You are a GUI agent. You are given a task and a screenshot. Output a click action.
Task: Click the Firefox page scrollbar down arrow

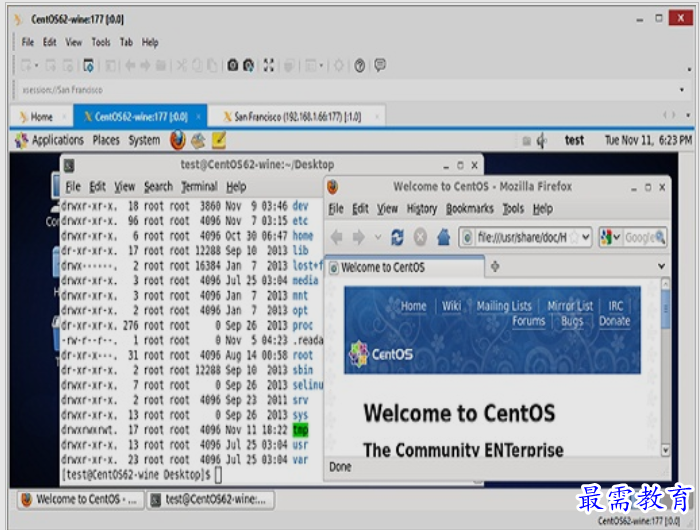pyautogui.click(x=665, y=450)
